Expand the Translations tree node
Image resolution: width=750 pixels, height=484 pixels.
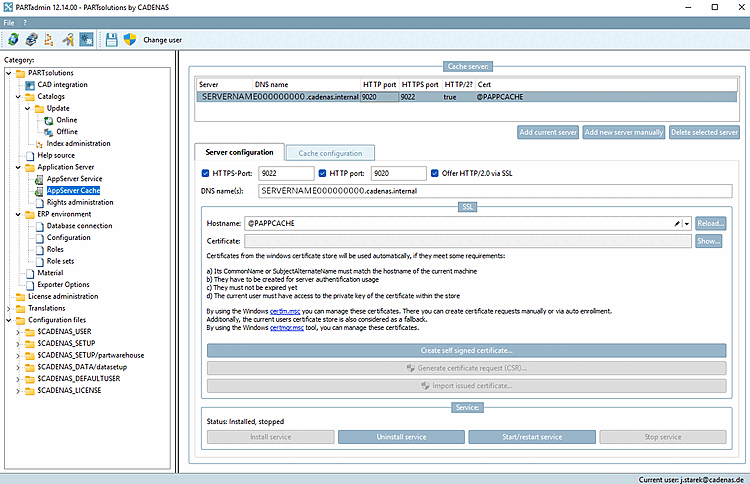point(9,308)
